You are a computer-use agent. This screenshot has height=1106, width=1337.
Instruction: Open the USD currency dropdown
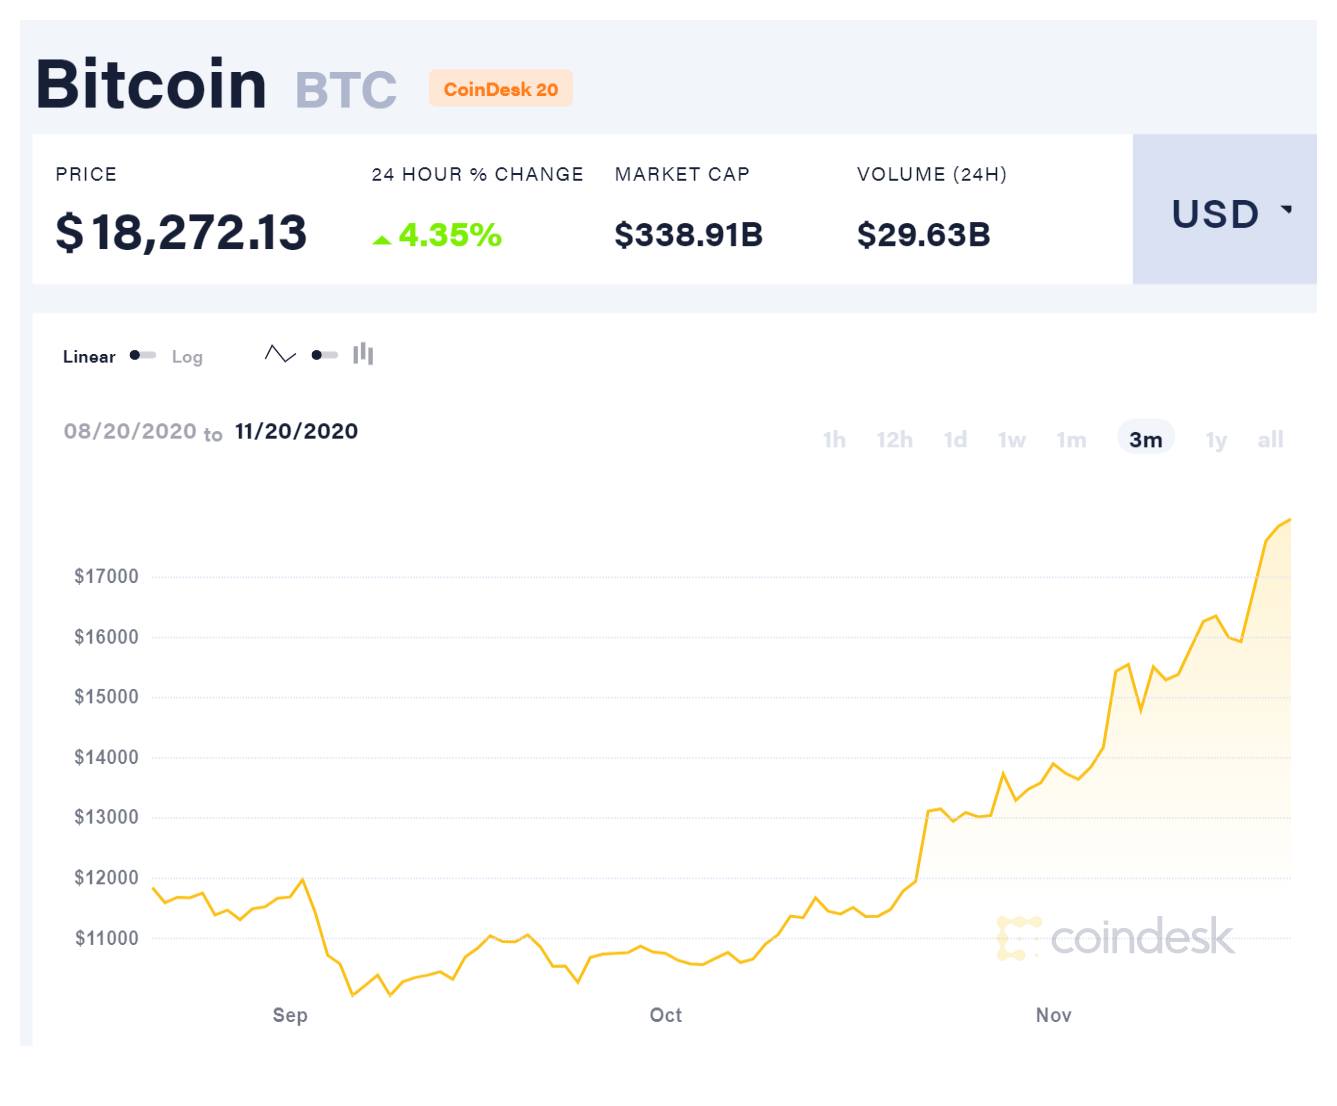point(1225,209)
